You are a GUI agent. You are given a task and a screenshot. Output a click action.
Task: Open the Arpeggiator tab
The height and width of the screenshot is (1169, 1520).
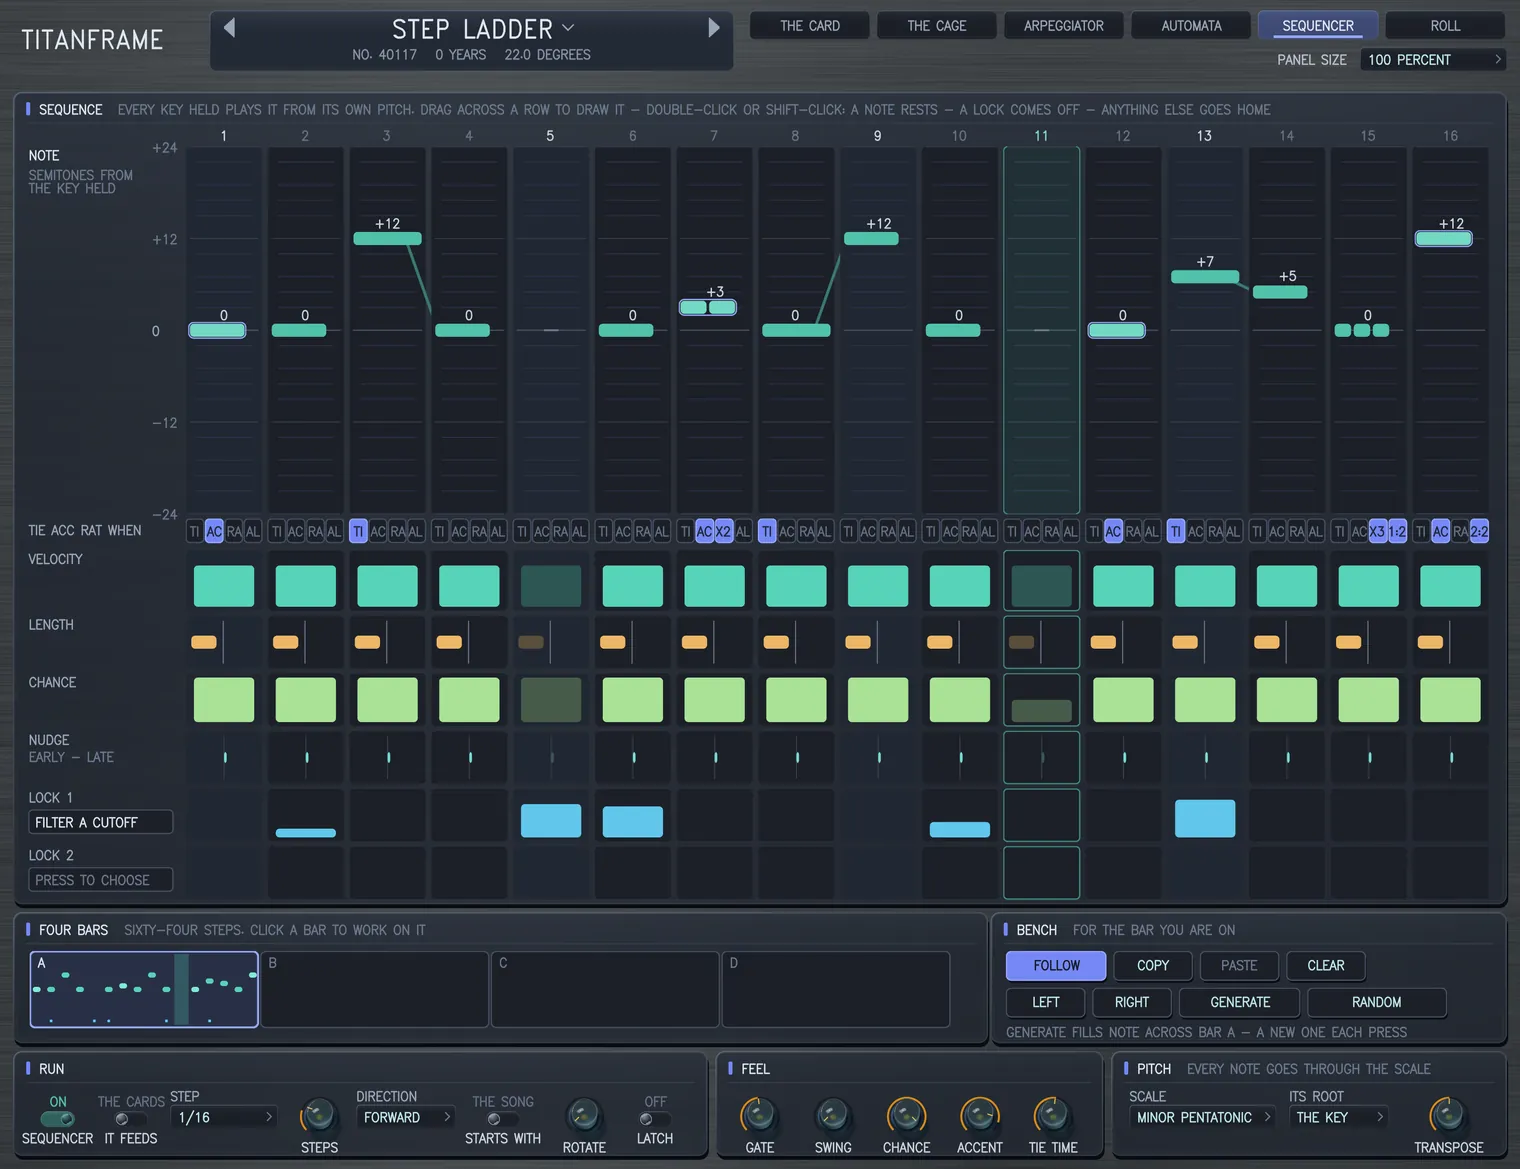click(x=1064, y=26)
